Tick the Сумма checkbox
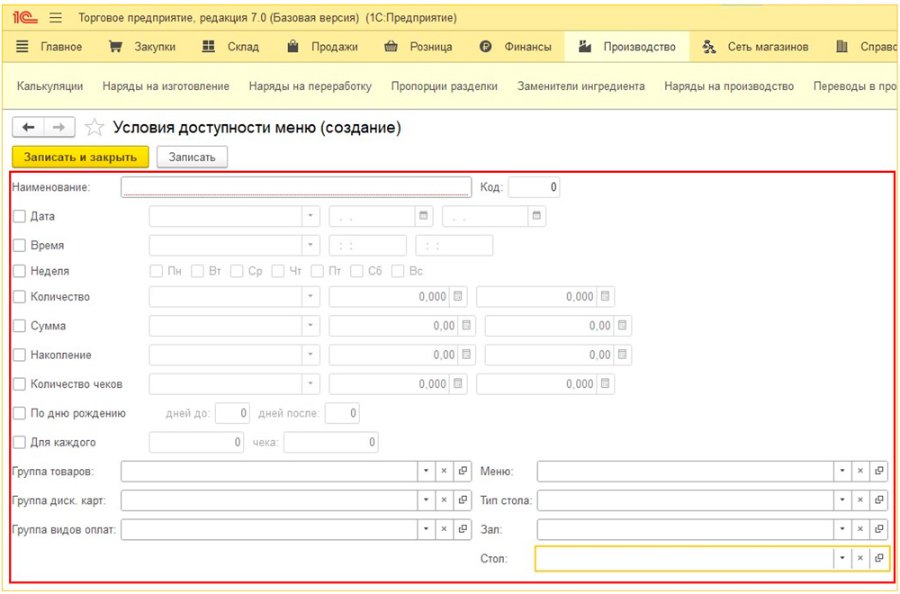 [20, 325]
